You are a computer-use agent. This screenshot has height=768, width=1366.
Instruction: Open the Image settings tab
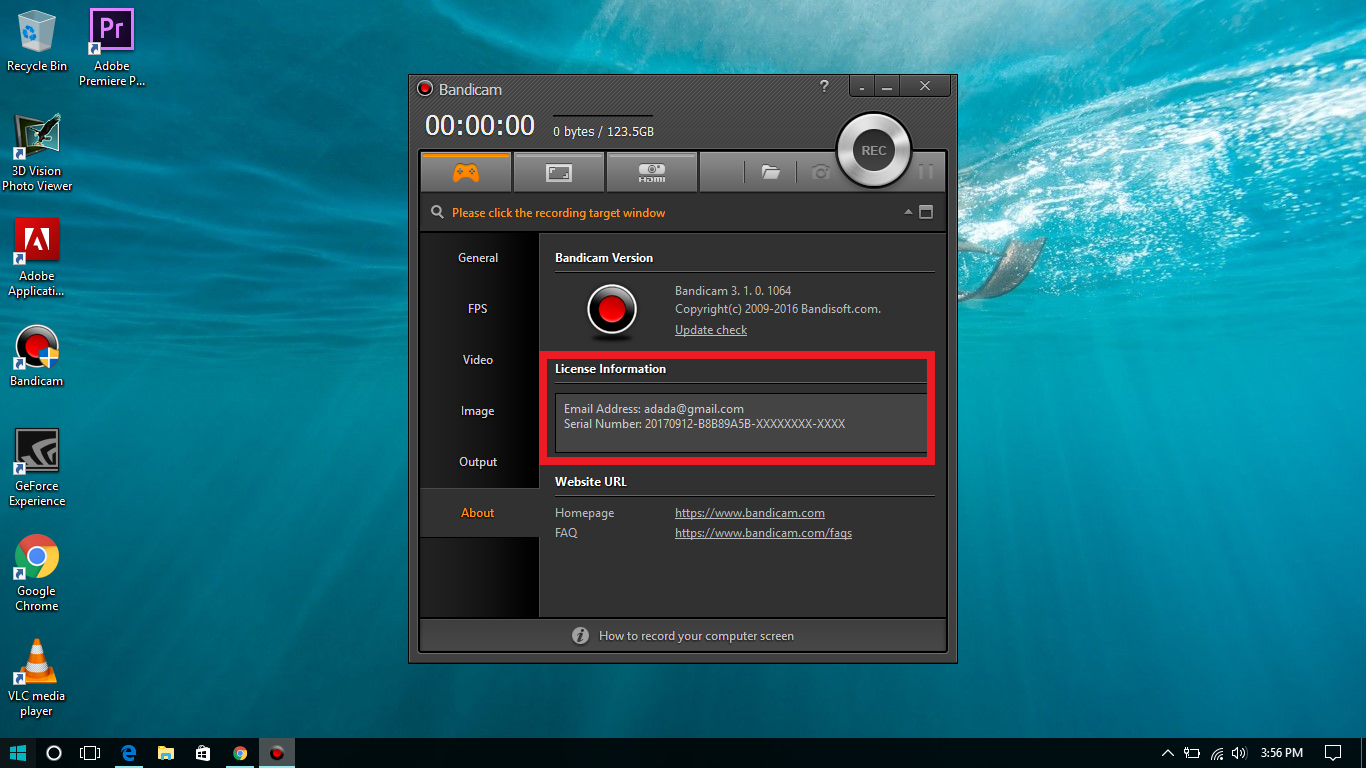[478, 411]
